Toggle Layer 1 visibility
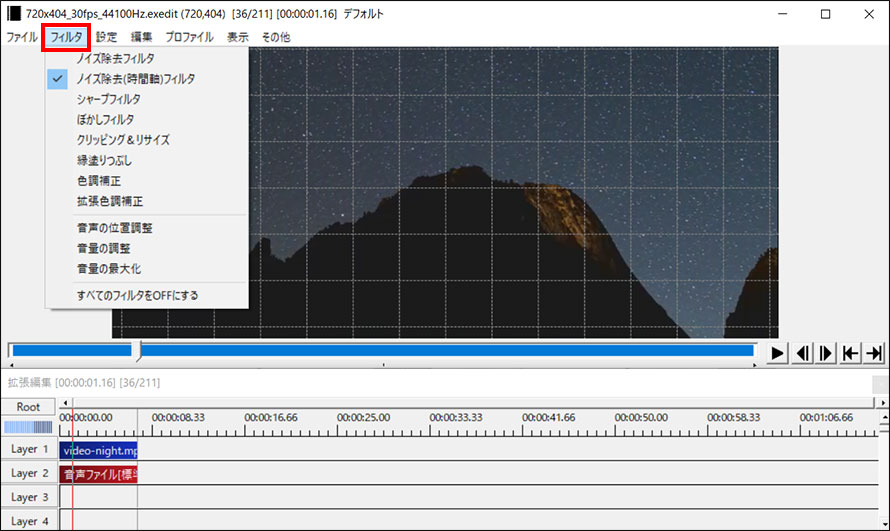Screen dimensions: 890x531 tap(30, 449)
